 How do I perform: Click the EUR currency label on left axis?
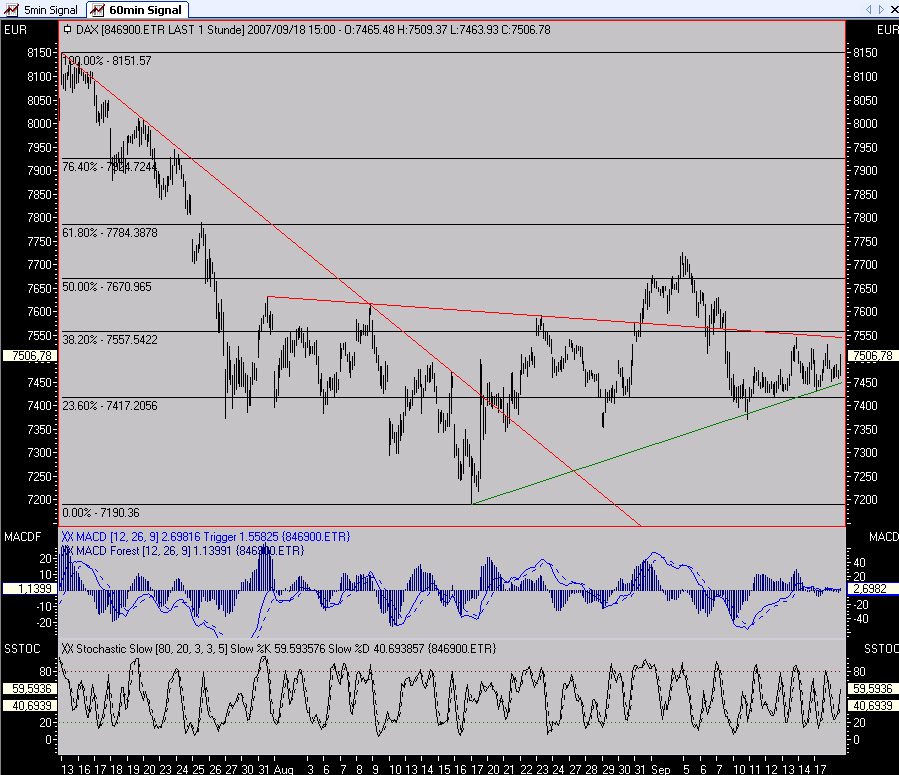pos(15,30)
